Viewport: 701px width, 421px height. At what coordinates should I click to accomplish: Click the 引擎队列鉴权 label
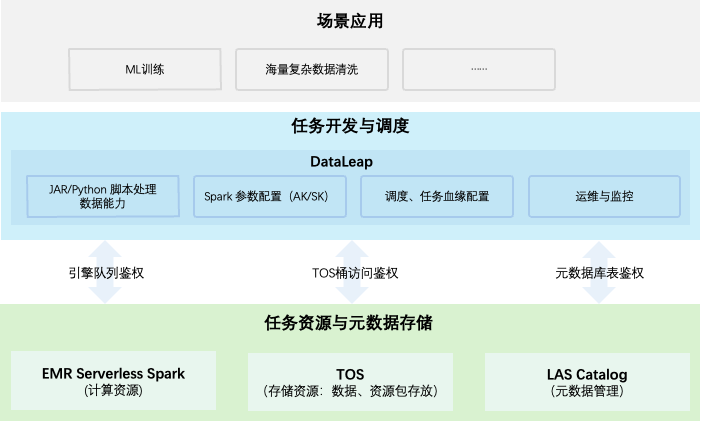(x=106, y=273)
